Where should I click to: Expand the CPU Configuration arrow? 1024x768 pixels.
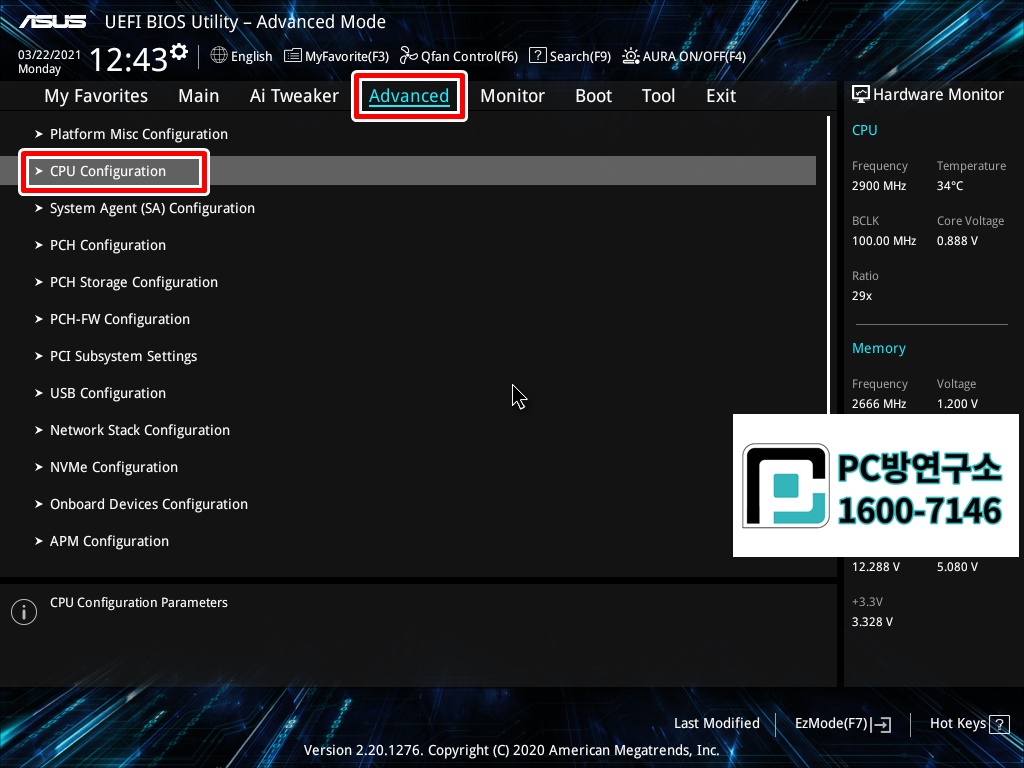39,171
